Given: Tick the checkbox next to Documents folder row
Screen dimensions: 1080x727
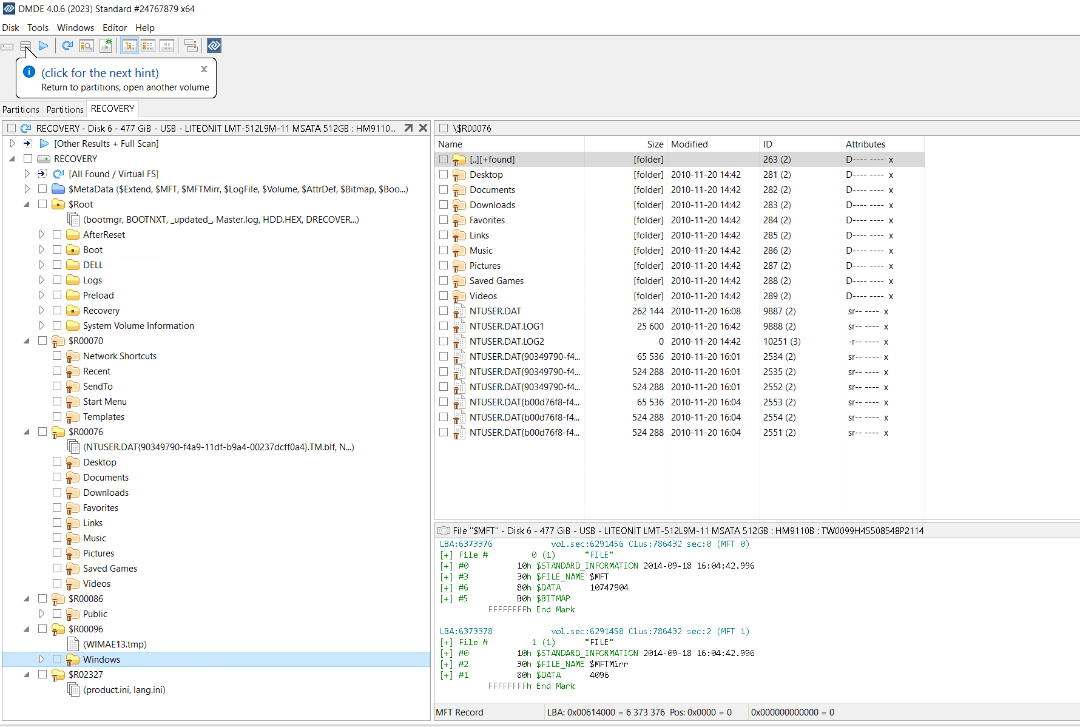Looking at the screenshot, I should pos(443,190).
